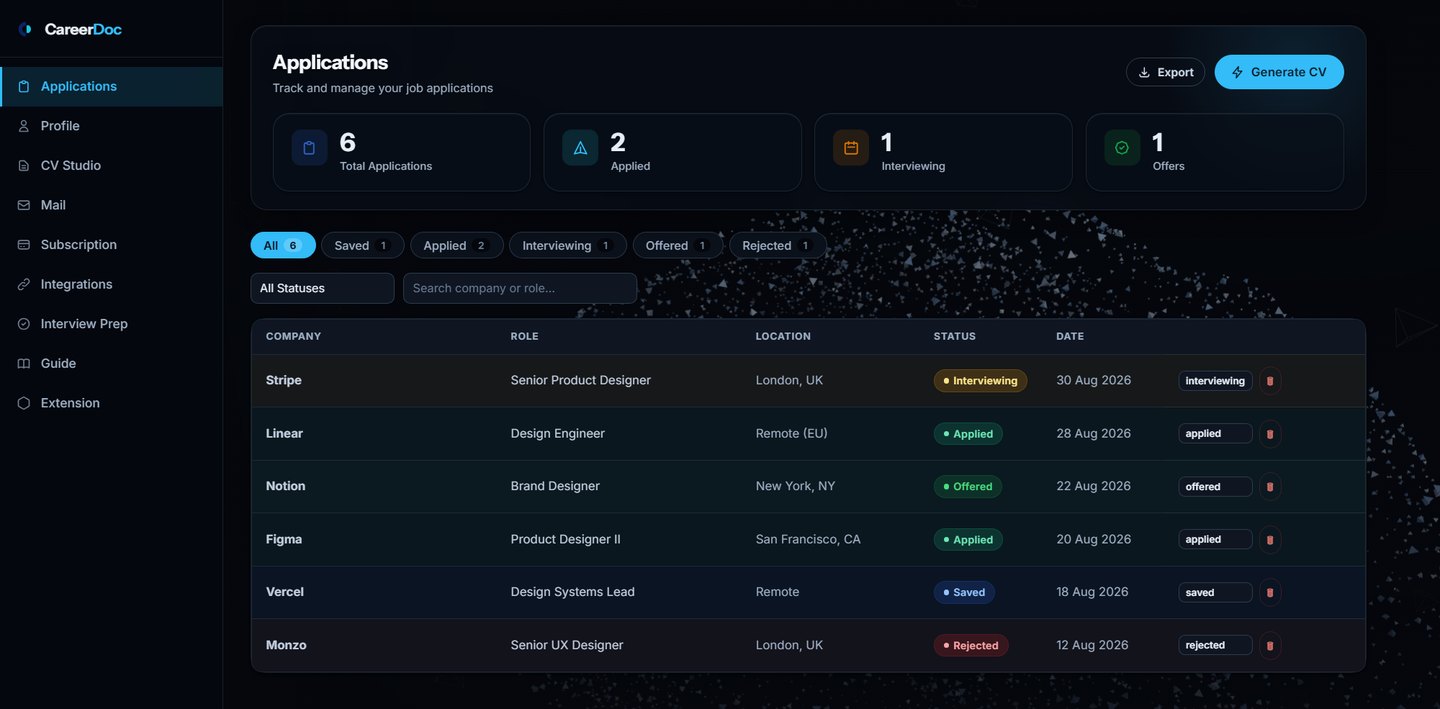
Task: Select the Applied filter tab
Action: 456,245
